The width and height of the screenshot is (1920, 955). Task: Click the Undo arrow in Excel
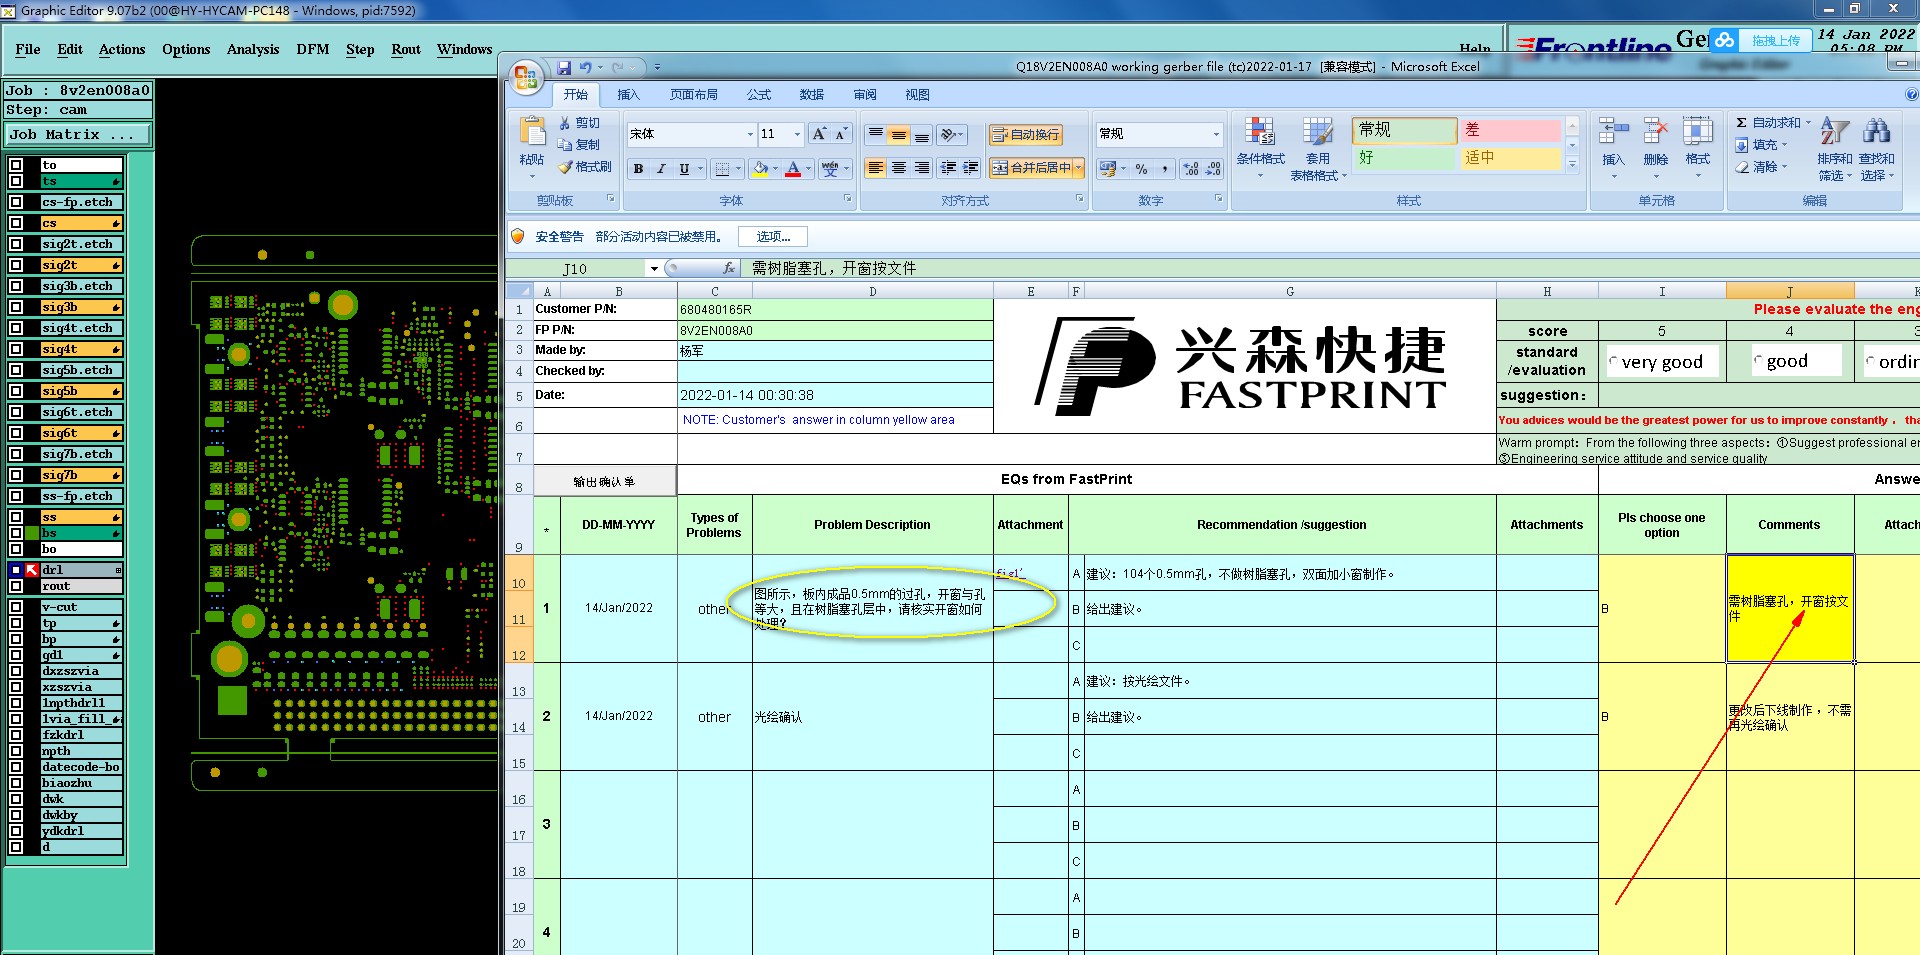pos(586,67)
